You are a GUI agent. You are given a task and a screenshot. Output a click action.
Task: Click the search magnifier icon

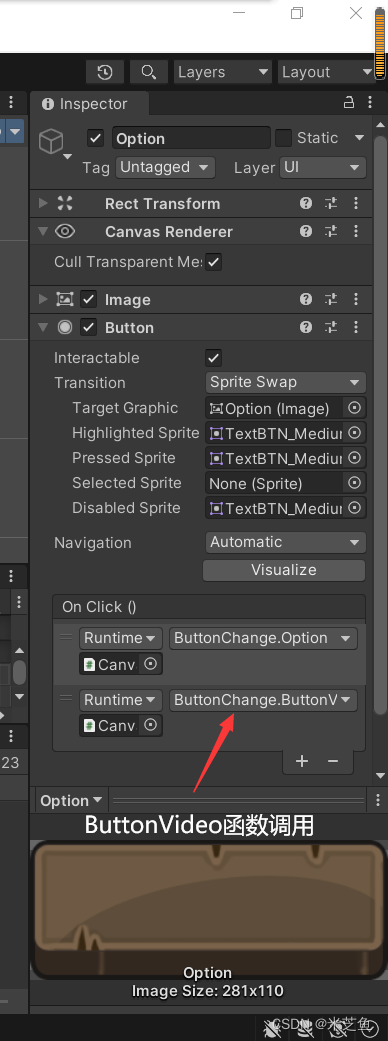coord(149,72)
